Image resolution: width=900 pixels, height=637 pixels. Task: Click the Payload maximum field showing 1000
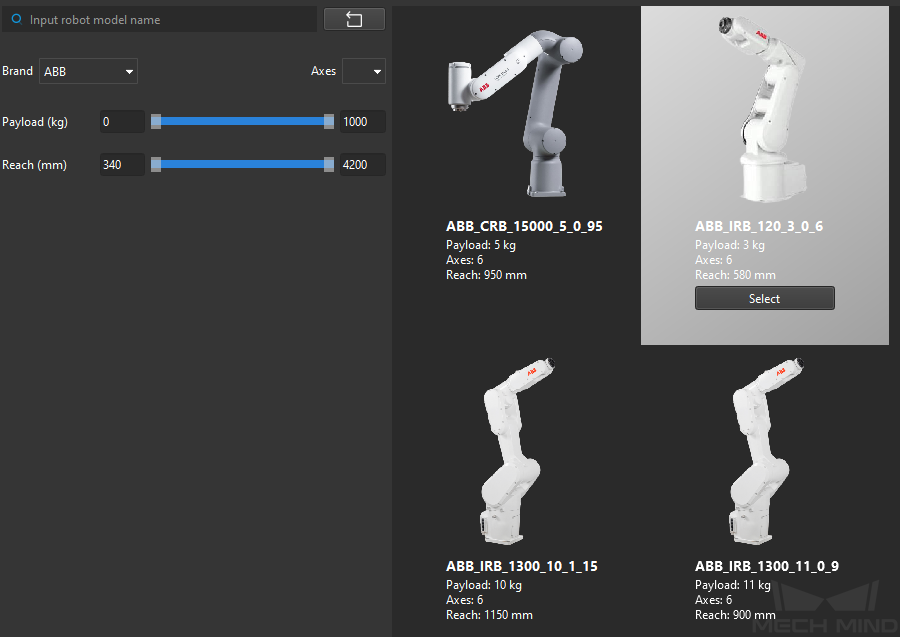tap(362, 122)
